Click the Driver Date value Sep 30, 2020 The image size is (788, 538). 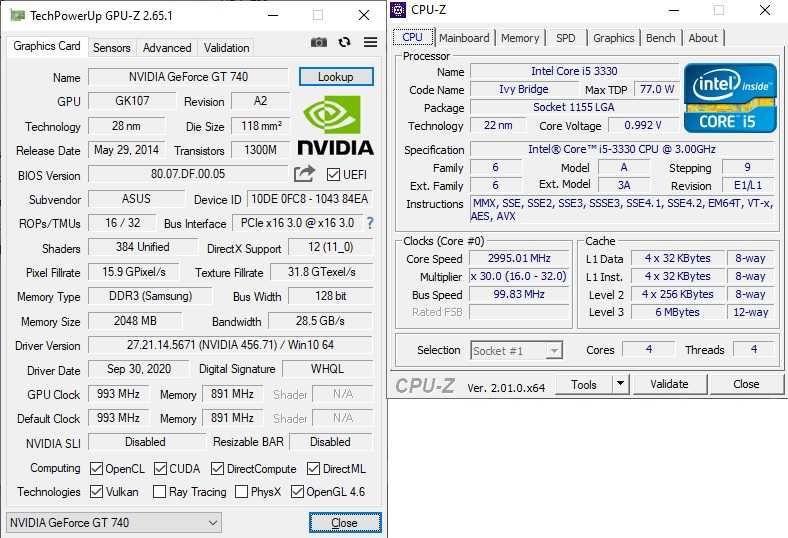pyautogui.click(x=139, y=369)
